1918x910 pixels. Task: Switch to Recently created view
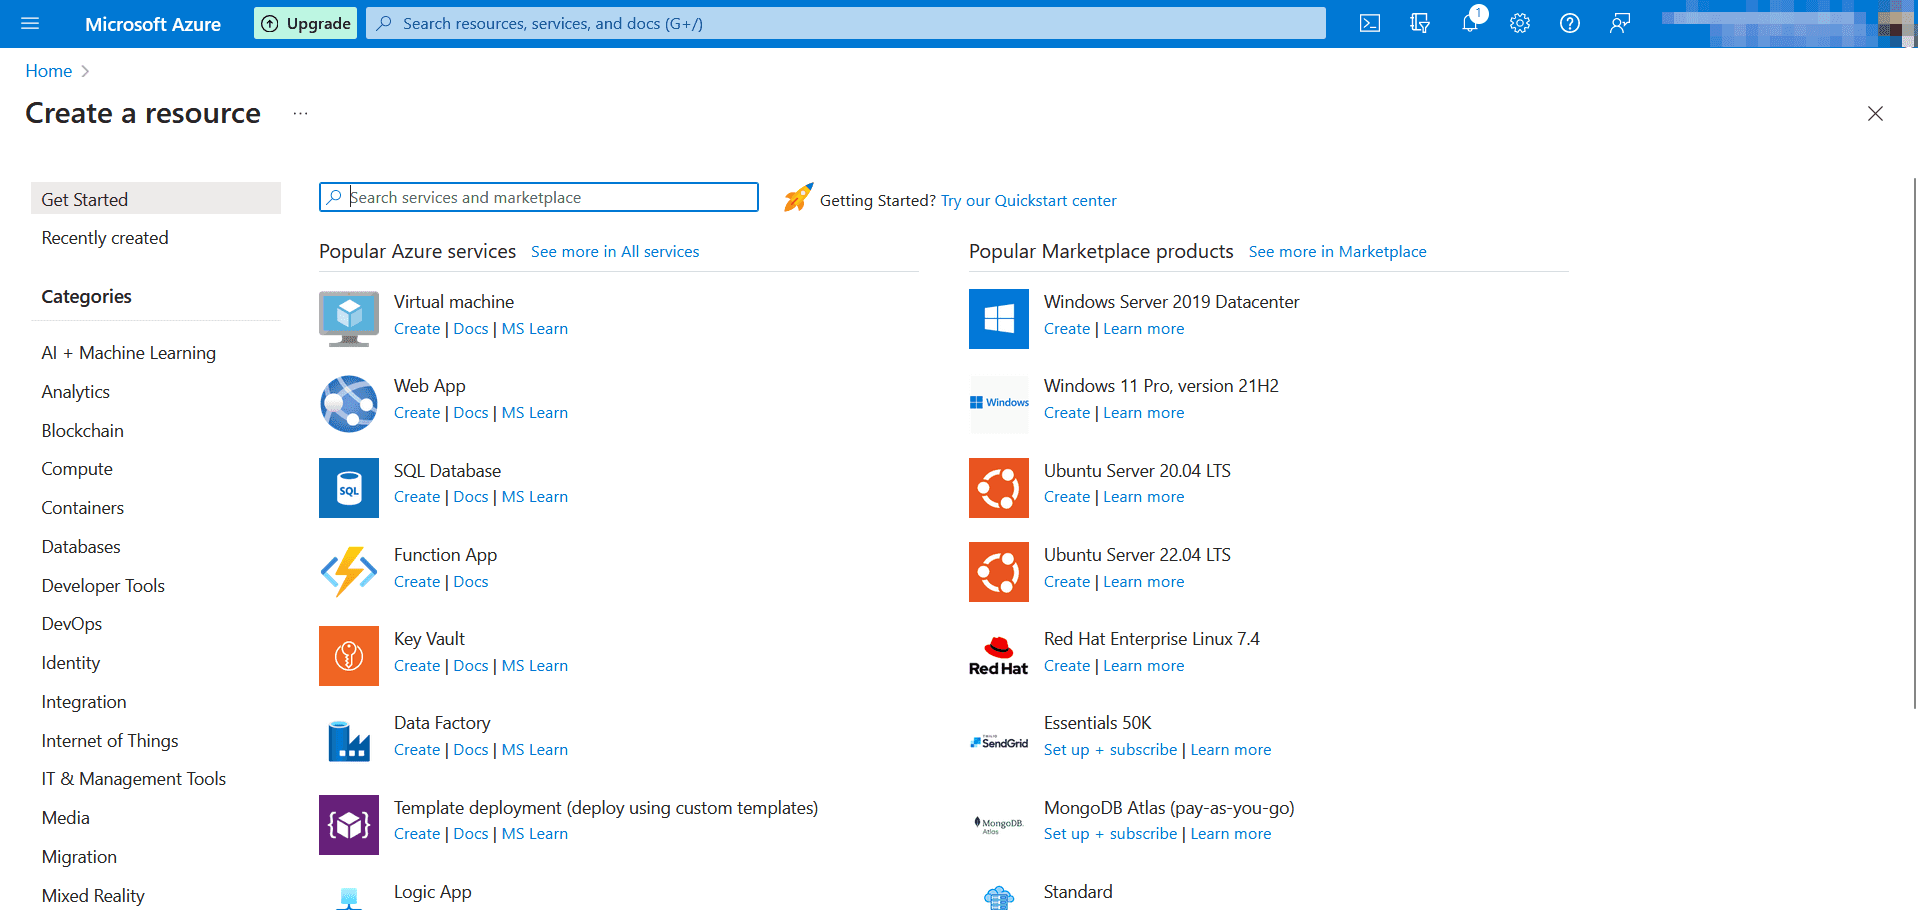tap(104, 237)
